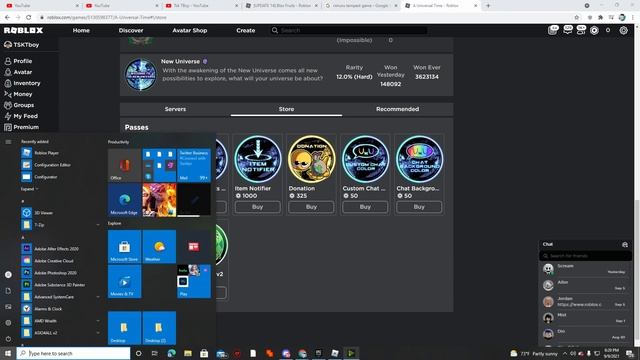Open Task View on the taskbar

click(155, 353)
